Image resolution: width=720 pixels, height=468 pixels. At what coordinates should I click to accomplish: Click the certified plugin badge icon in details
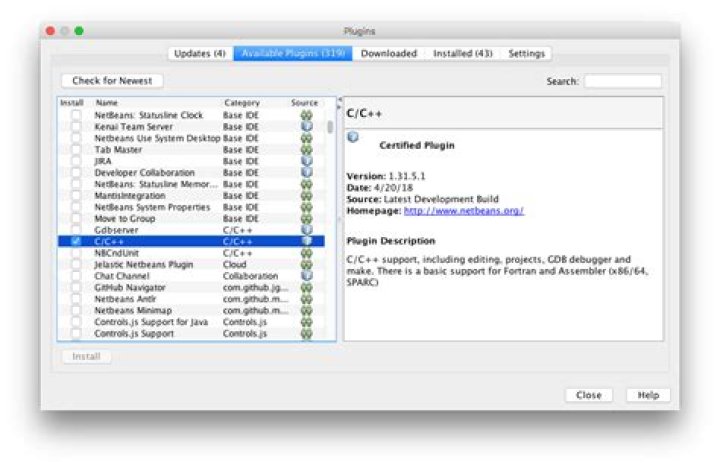click(353, 138)
